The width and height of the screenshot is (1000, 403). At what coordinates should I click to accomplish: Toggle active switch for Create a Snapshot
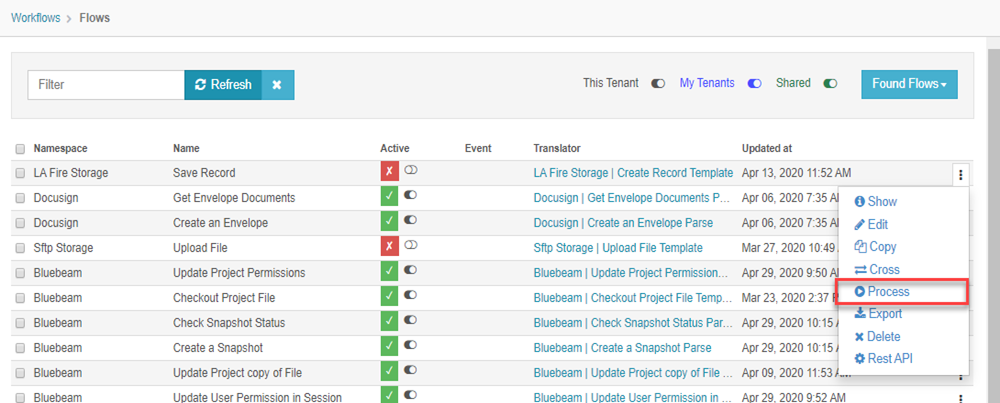pos(410,344)
